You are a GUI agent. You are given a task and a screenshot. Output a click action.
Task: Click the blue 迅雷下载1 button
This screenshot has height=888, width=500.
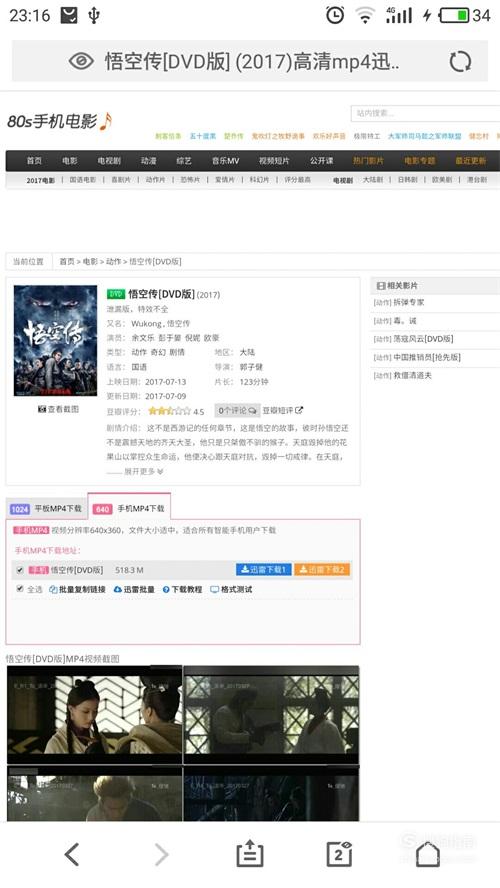coord(264,570)
